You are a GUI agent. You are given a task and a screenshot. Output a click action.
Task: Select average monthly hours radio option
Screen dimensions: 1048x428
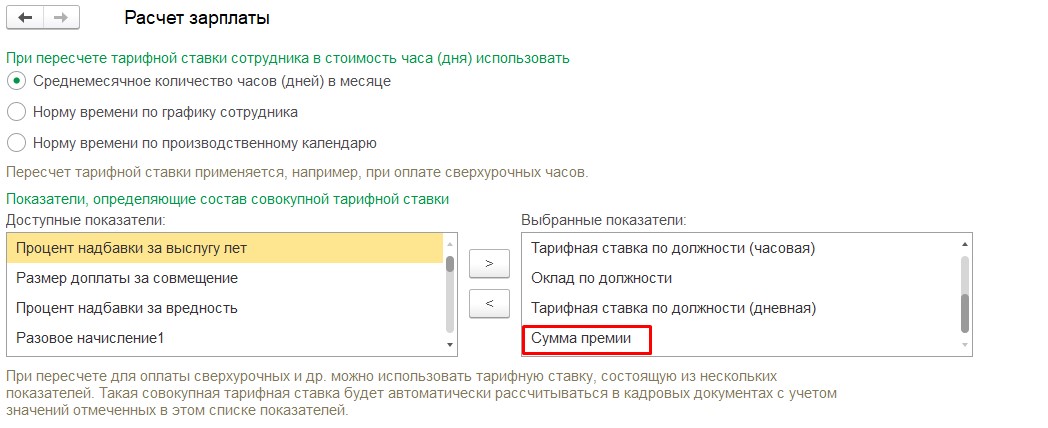pos(16,81)
